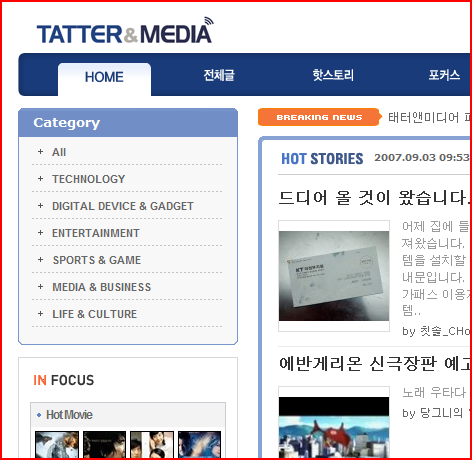Expand the plus icon beside TECHNOLOGY
This screenshot has width=472, height=460.
[40, 179]
